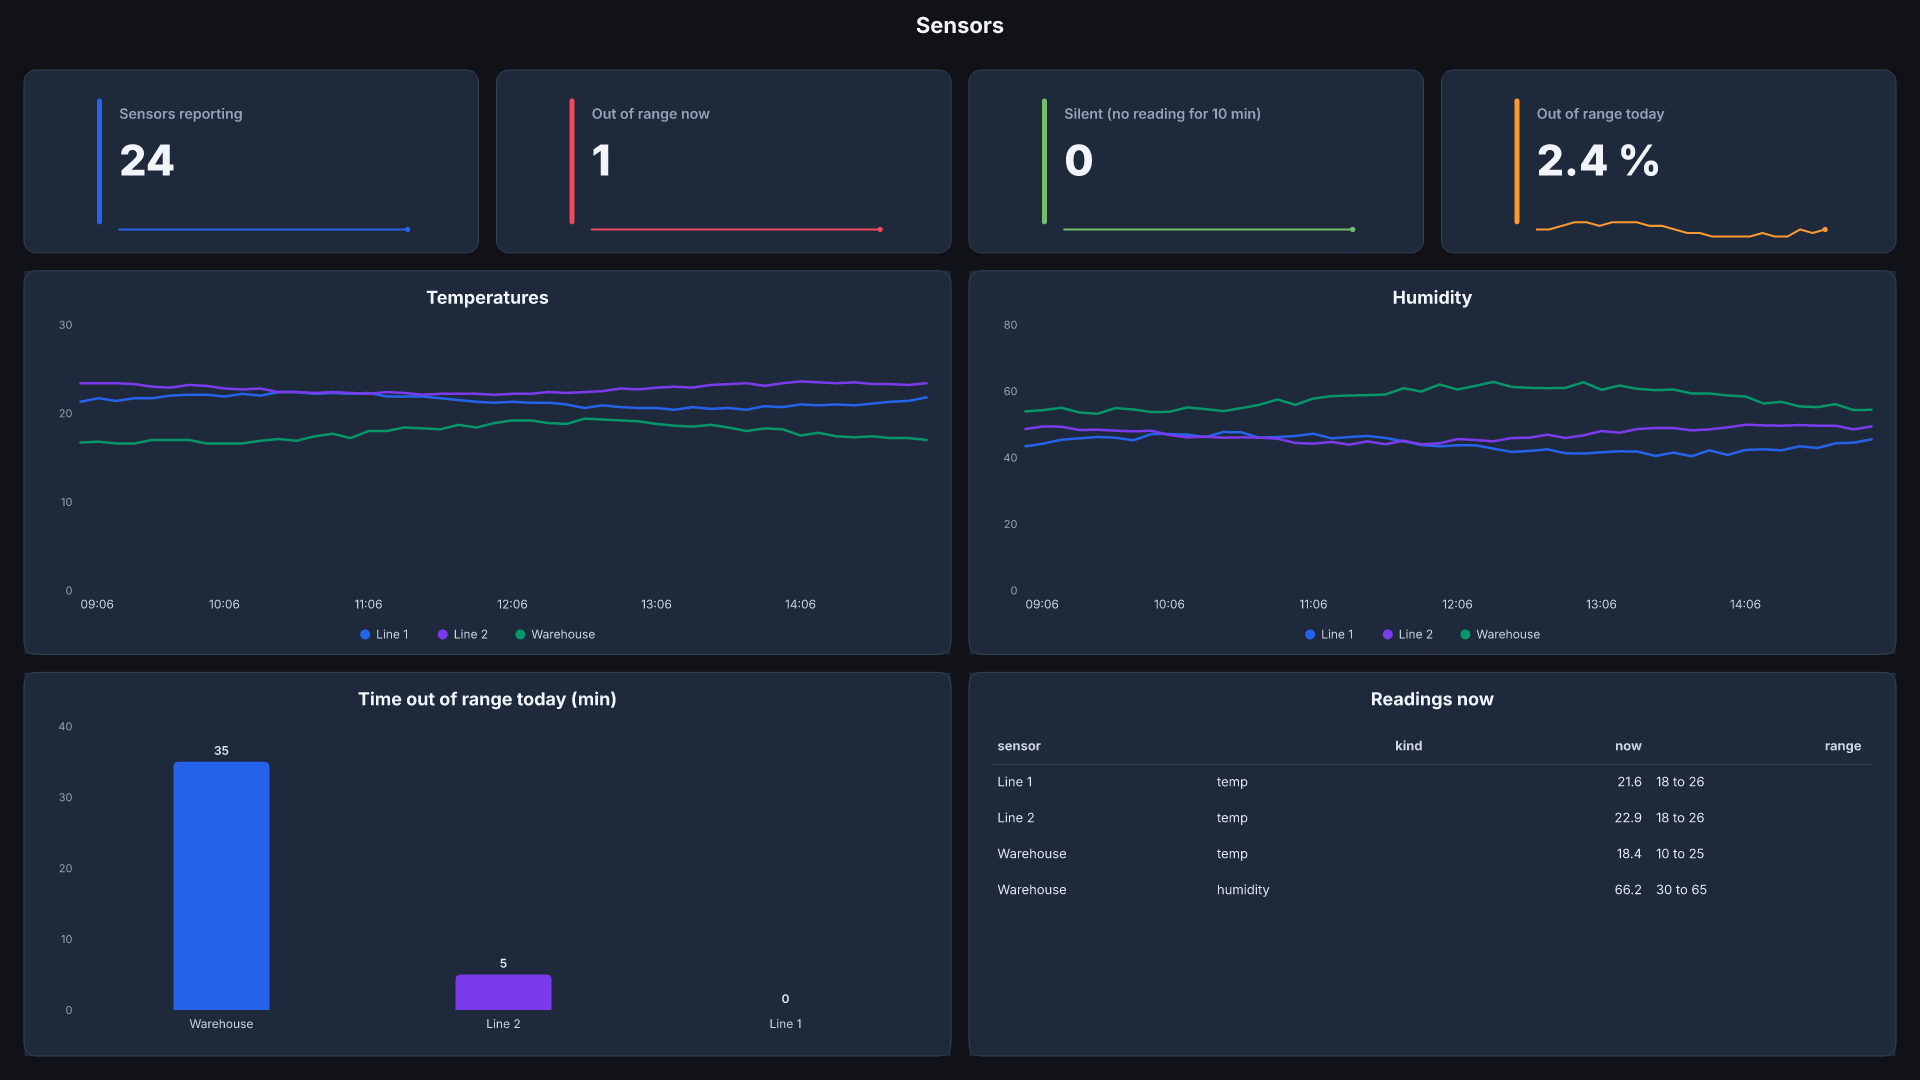Click the Warehouse temp reading 18.4

coord(1629,854)
